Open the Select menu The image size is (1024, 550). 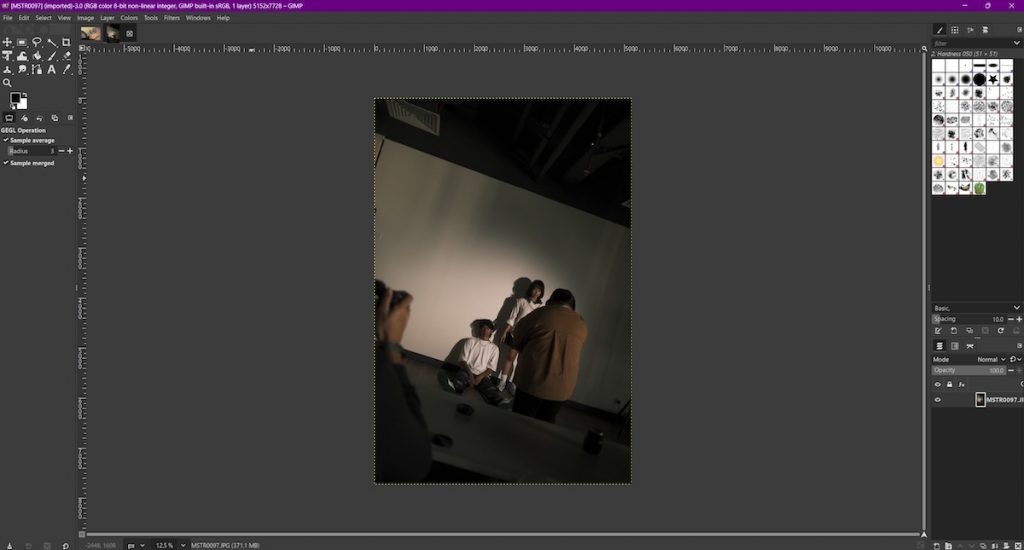(44, 18)
